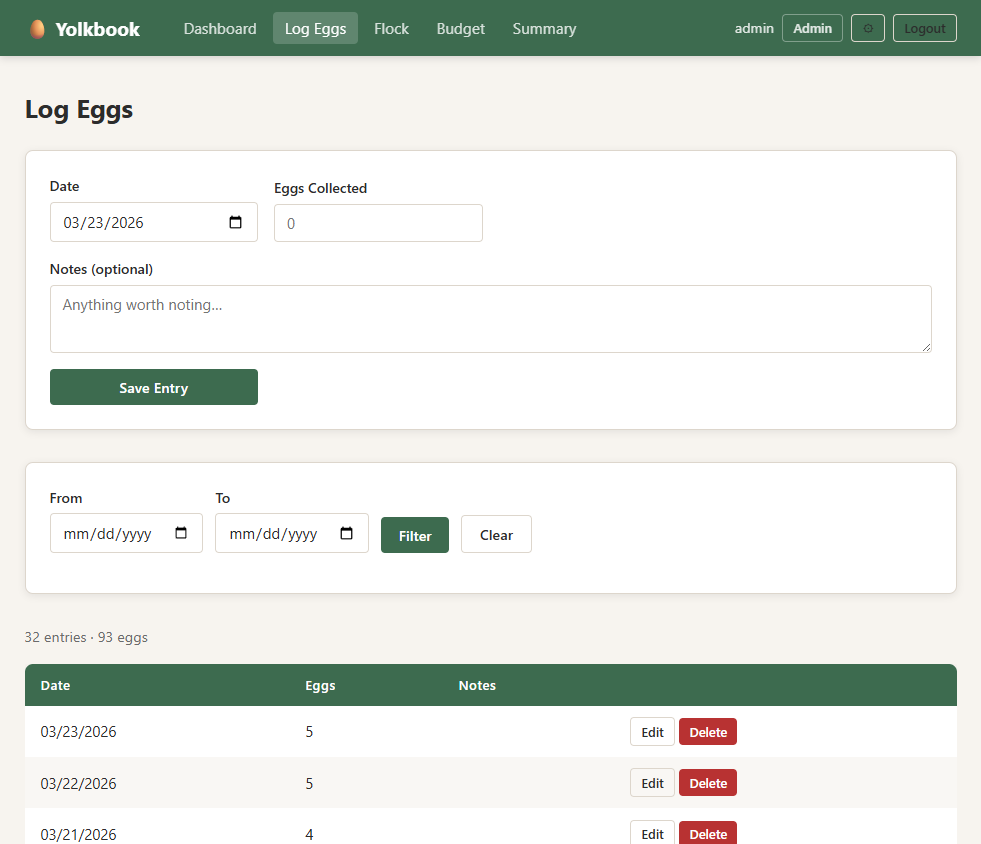Open the calendar picker on the Date field
Image resolution: width=981 pixels, height=844 pixels.
pyautogui.click(x=237, y=221)
